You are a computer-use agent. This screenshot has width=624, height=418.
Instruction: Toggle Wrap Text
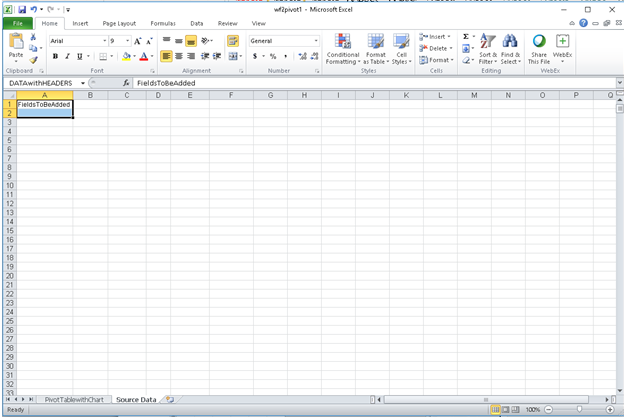[233, 41]
